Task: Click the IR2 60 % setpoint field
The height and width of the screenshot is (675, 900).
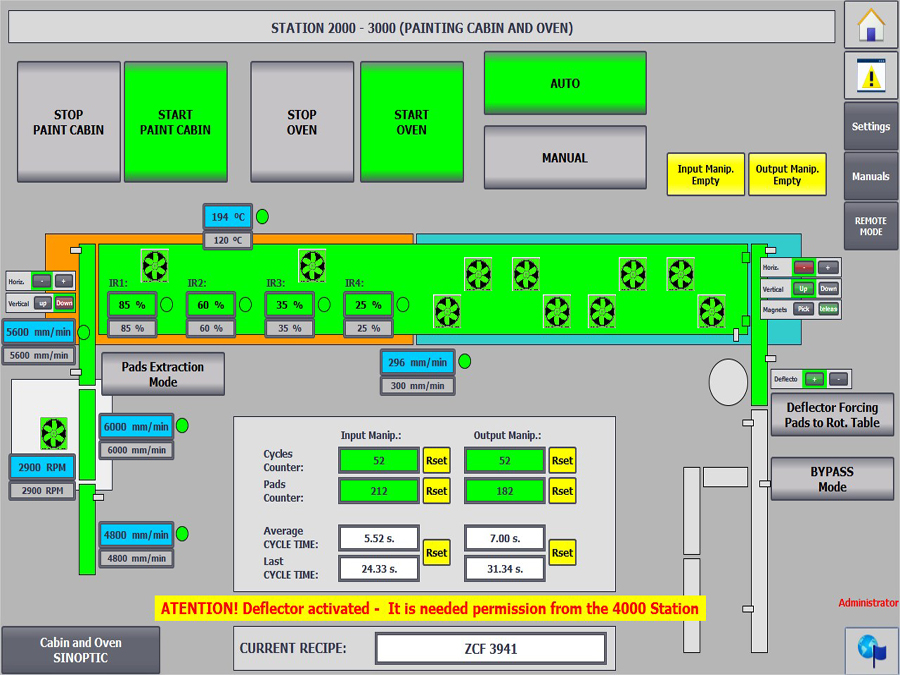Action: coord(210,328)
